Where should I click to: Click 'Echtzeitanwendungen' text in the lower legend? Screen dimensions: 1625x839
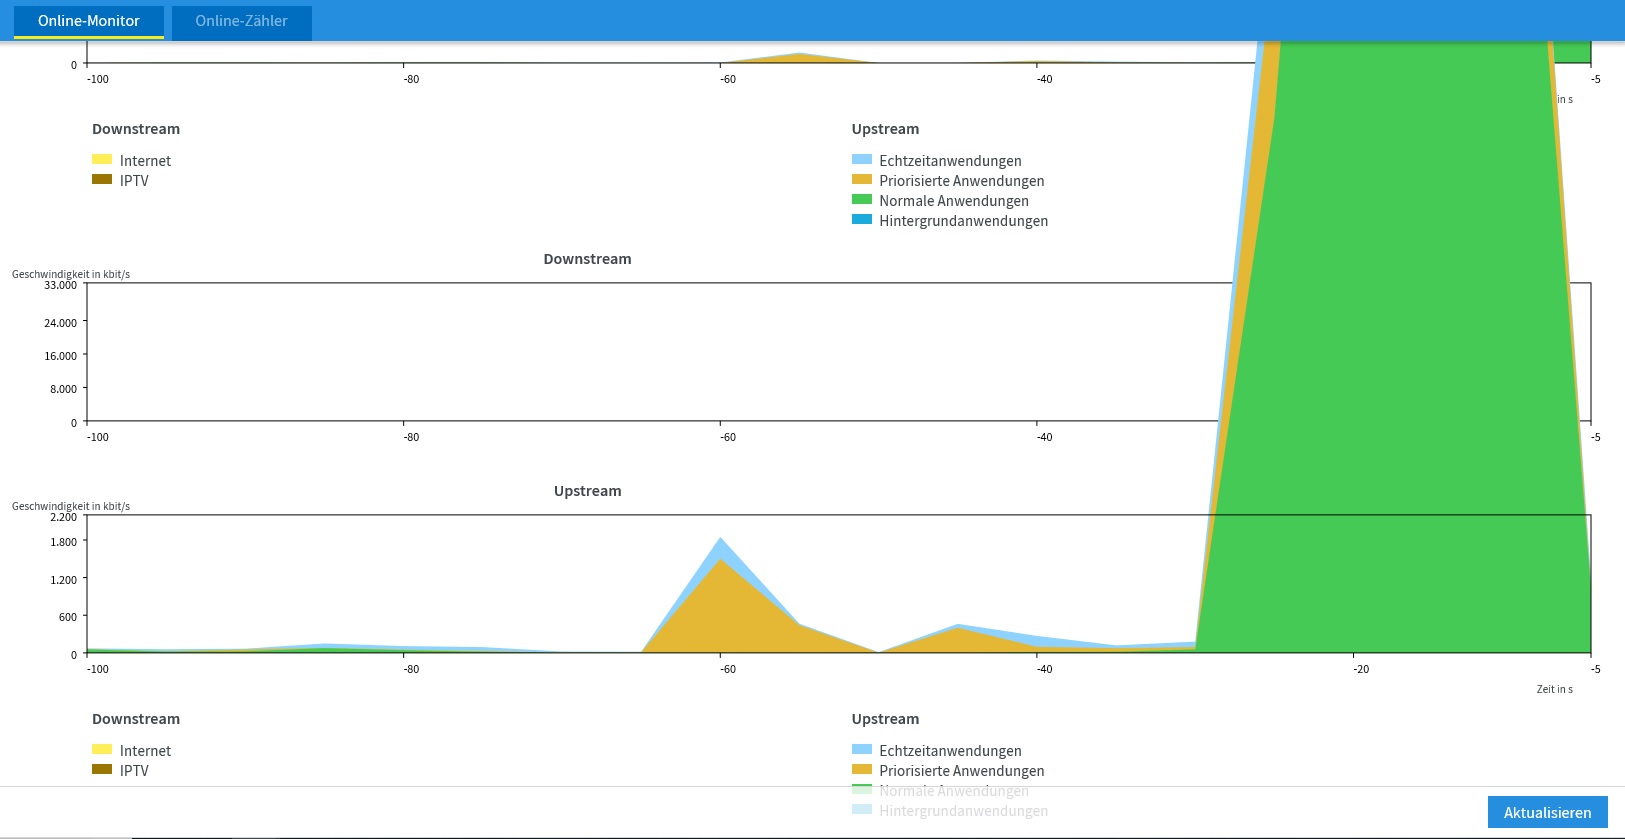950,751
